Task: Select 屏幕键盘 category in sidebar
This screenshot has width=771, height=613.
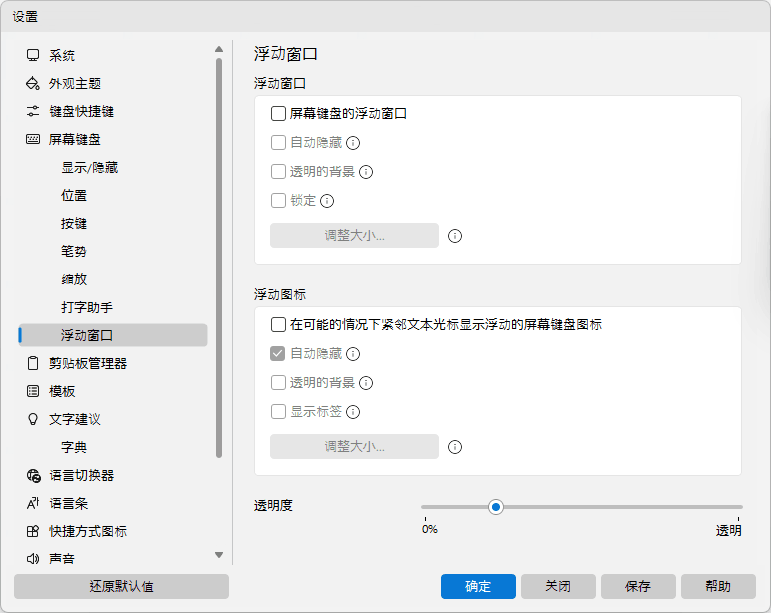Action: click(x=113, y=140)
